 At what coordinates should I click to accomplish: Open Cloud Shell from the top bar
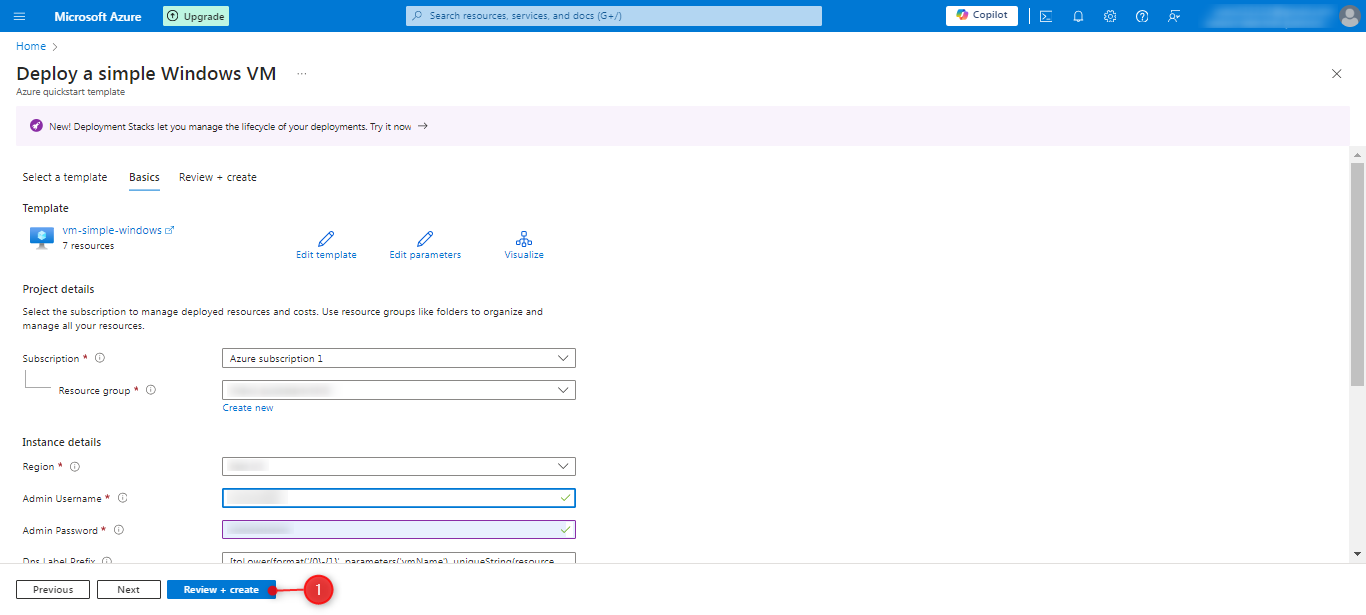tap(1046, 16)
